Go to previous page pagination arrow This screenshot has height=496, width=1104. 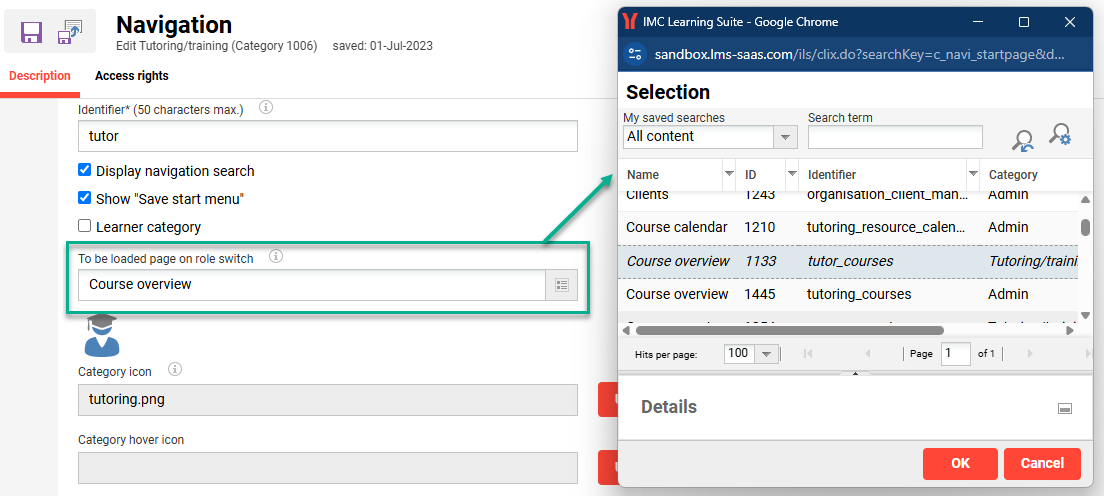point(867,353)
